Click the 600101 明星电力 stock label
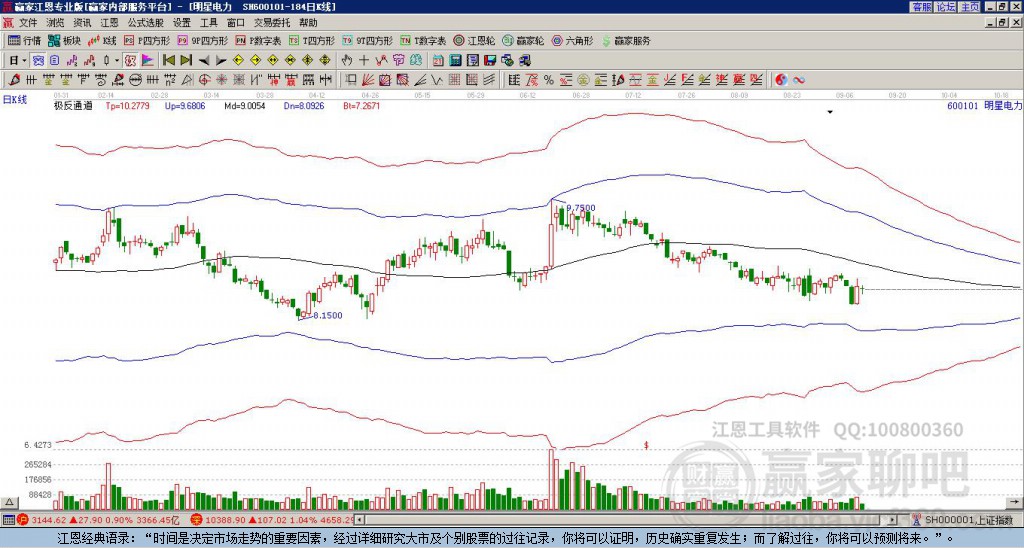This screenshot has width=1024, height=548. 984,105
